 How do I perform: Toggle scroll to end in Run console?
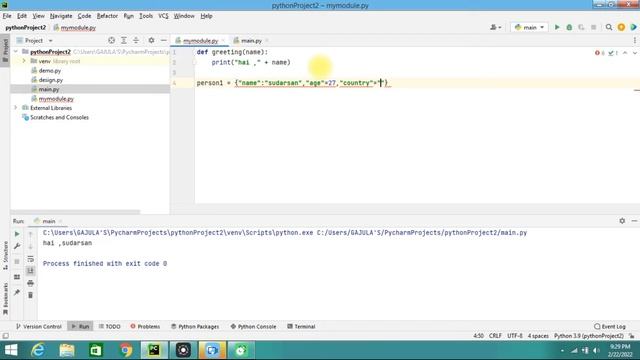click(x=30, y=271)
